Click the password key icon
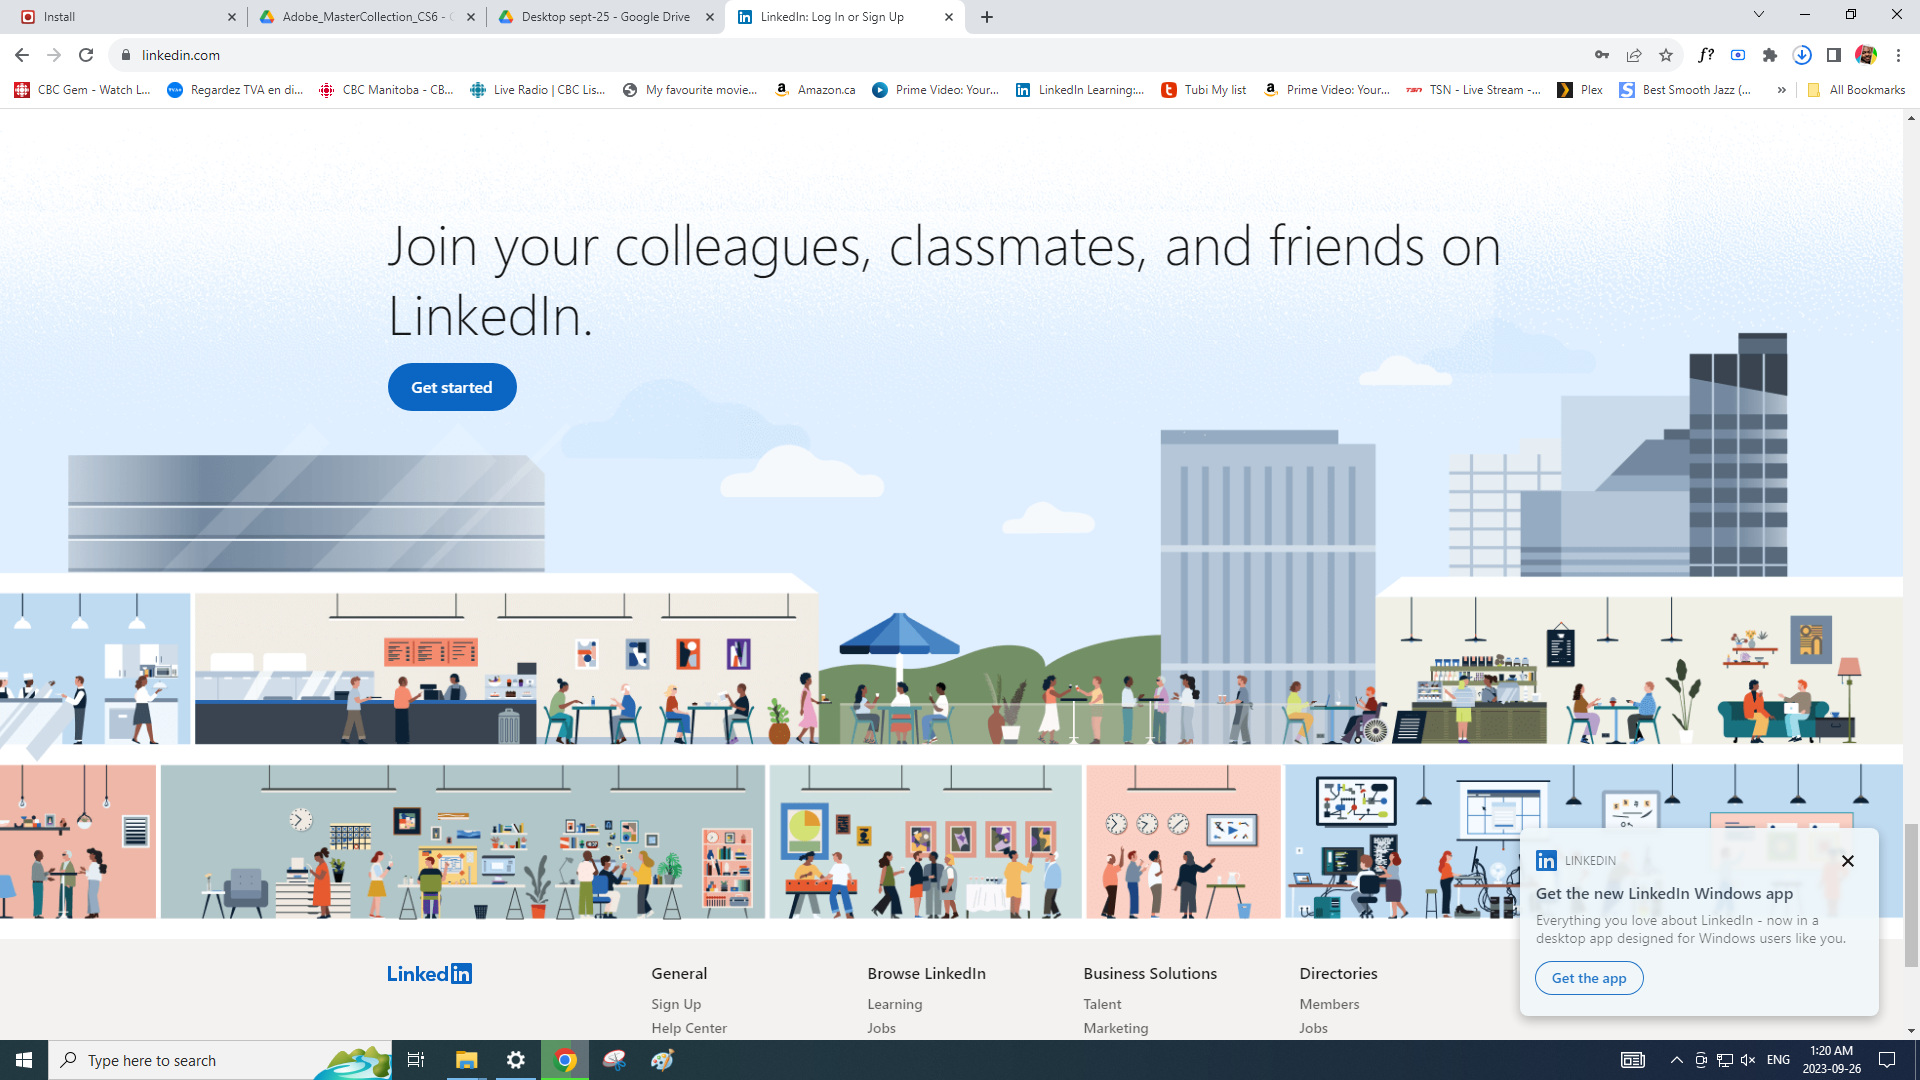 point(1602,55)
